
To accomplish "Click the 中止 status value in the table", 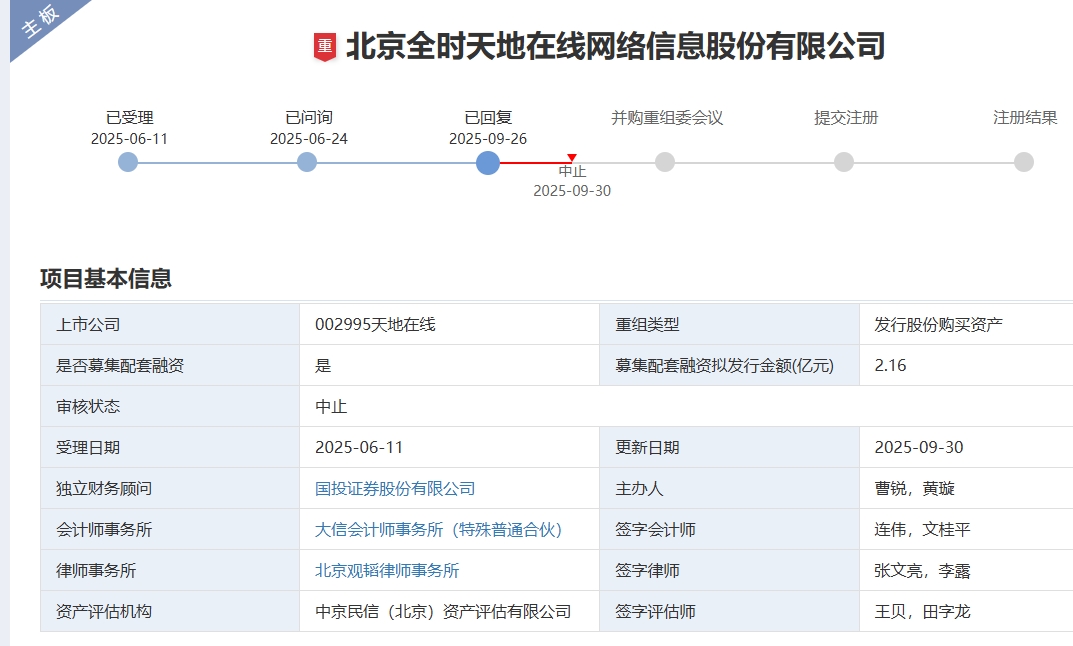I will pos(331,406).
